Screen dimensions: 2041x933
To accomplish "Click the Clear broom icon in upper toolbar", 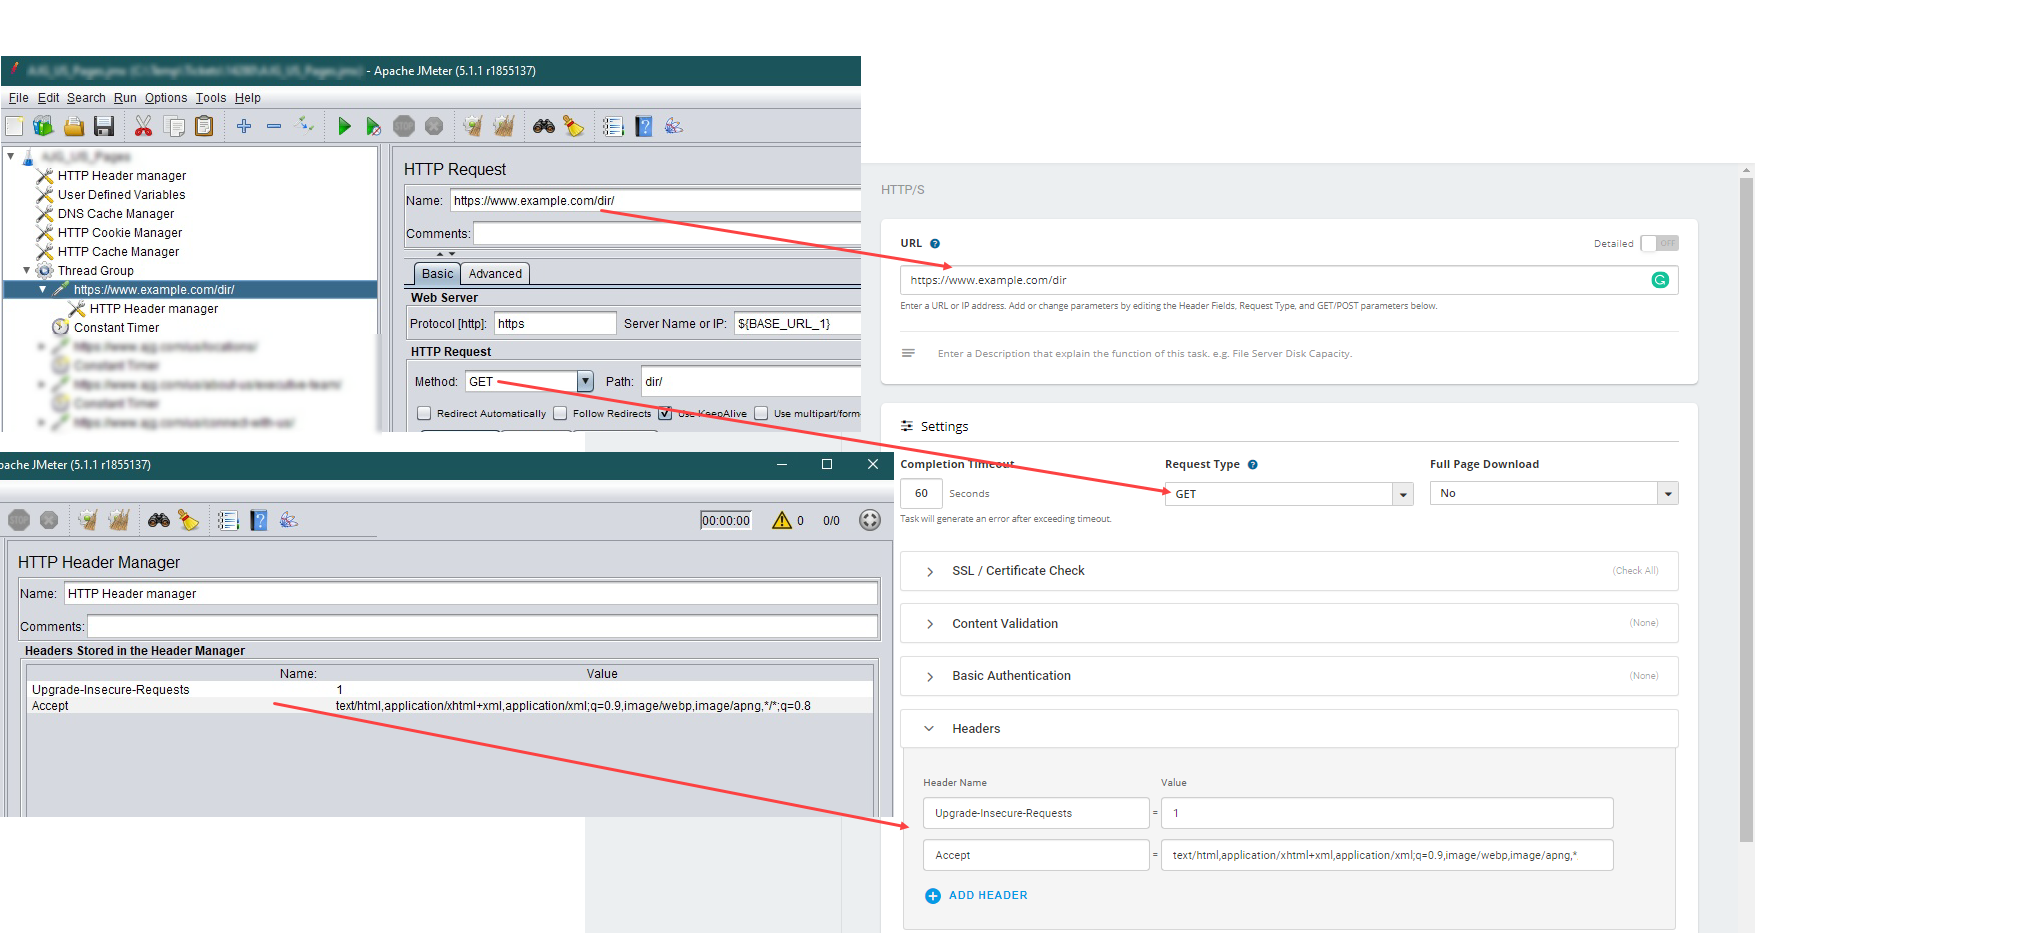I will (x=473, y=126).
